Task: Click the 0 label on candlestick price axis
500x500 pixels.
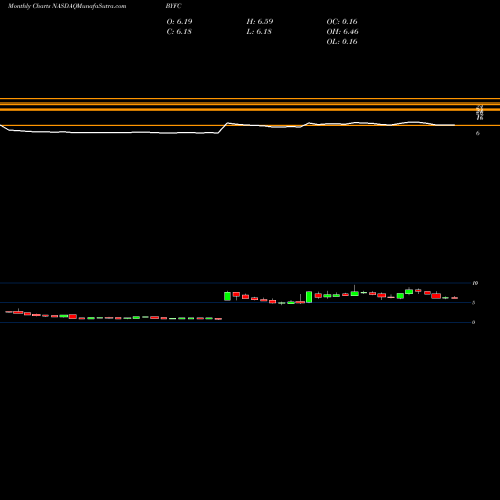Action: point(473,322)
